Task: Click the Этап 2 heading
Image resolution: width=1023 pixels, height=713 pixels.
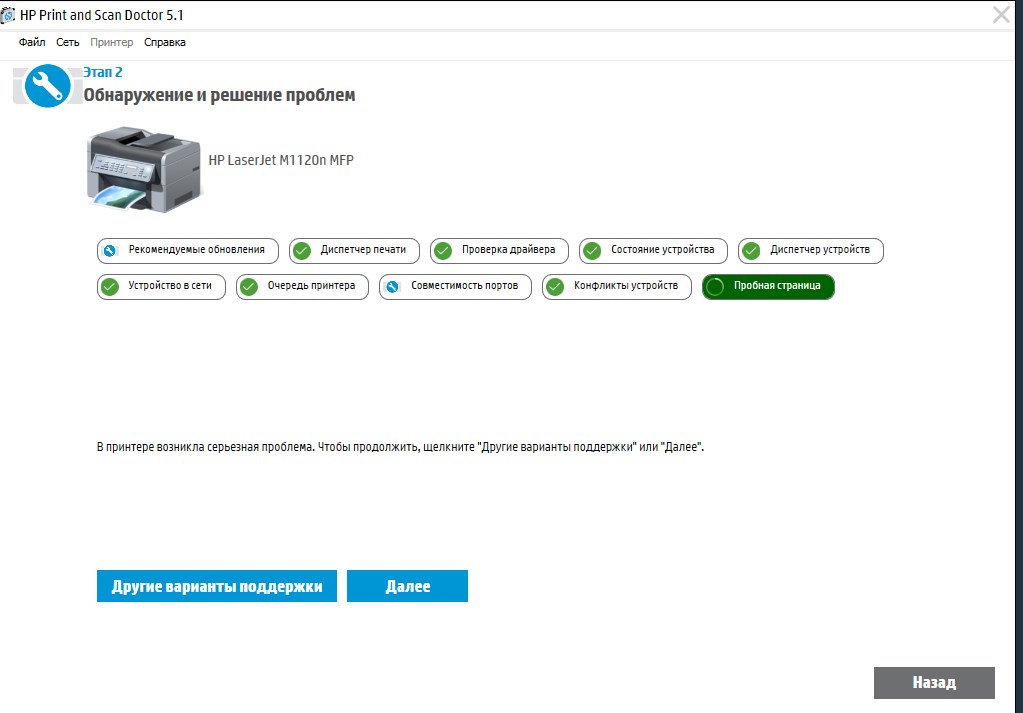Action: [102, 72]
